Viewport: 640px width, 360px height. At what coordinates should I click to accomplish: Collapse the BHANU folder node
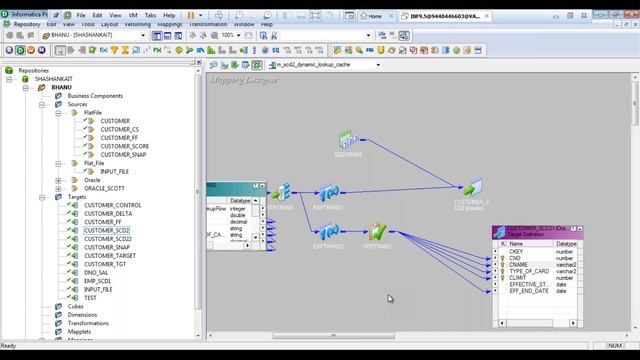point(25,87)
